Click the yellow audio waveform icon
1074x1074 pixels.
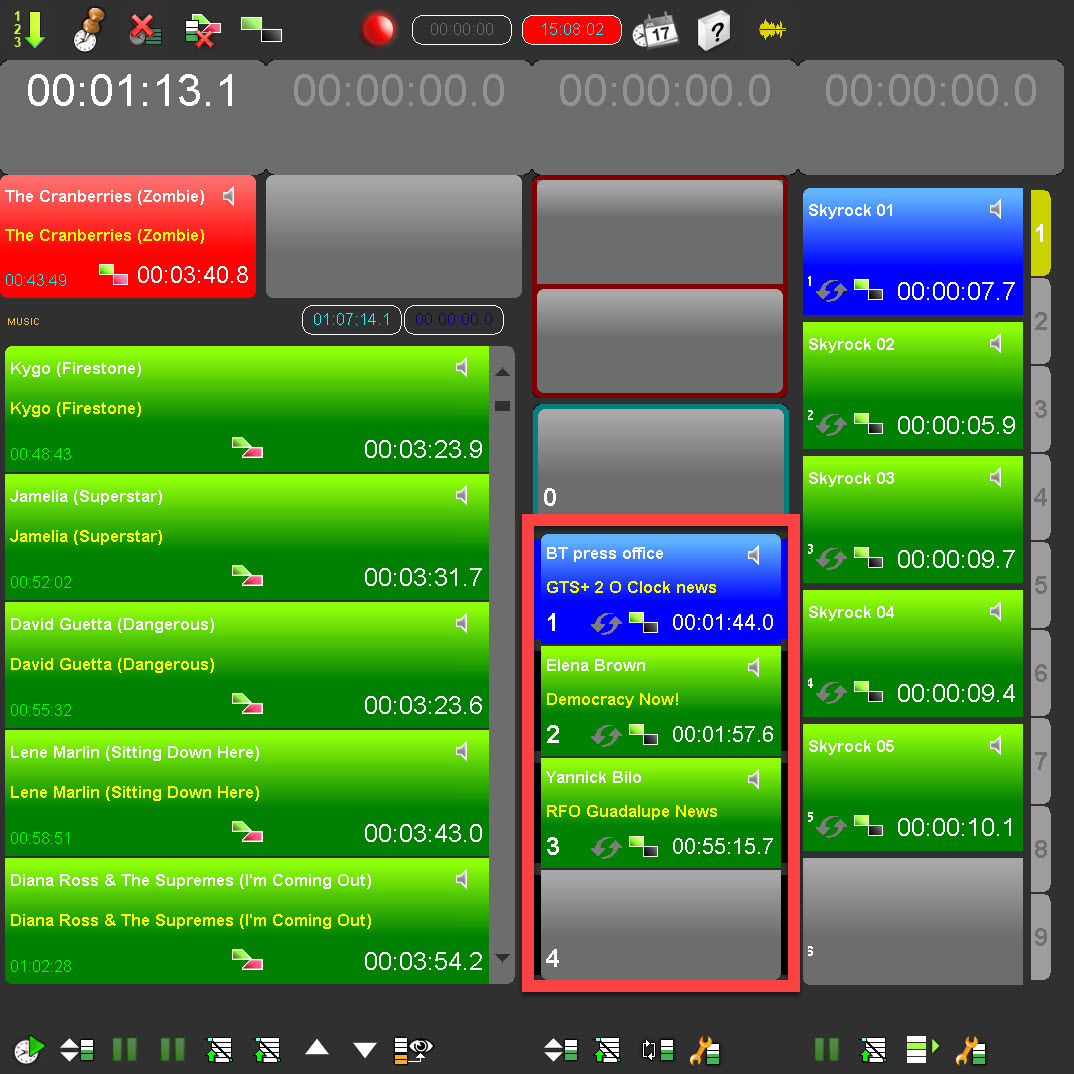pos(771,30)
